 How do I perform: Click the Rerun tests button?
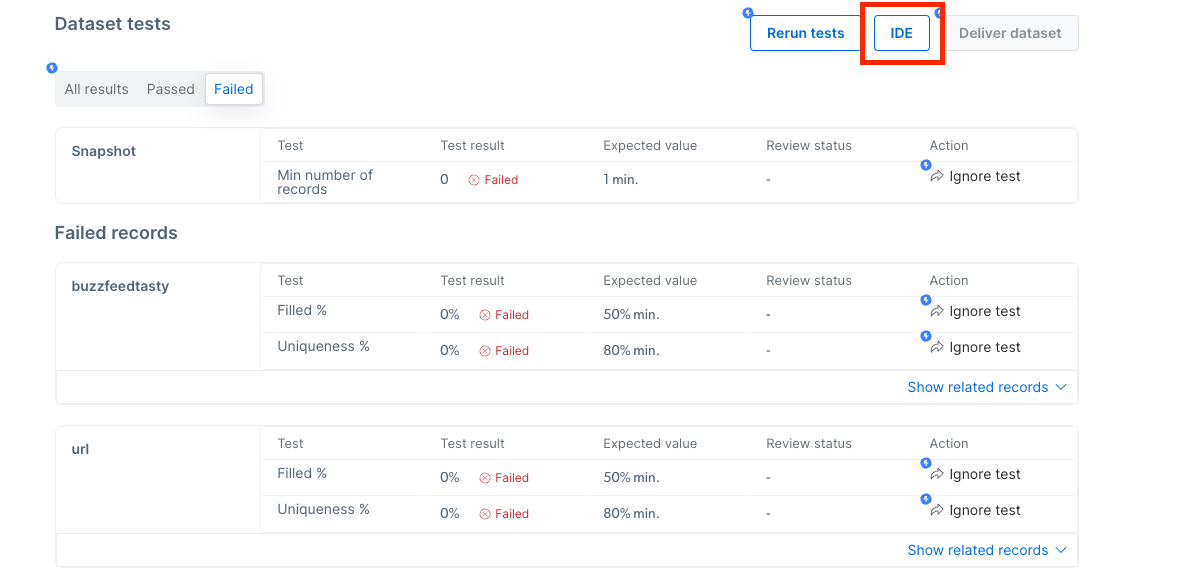805,33
